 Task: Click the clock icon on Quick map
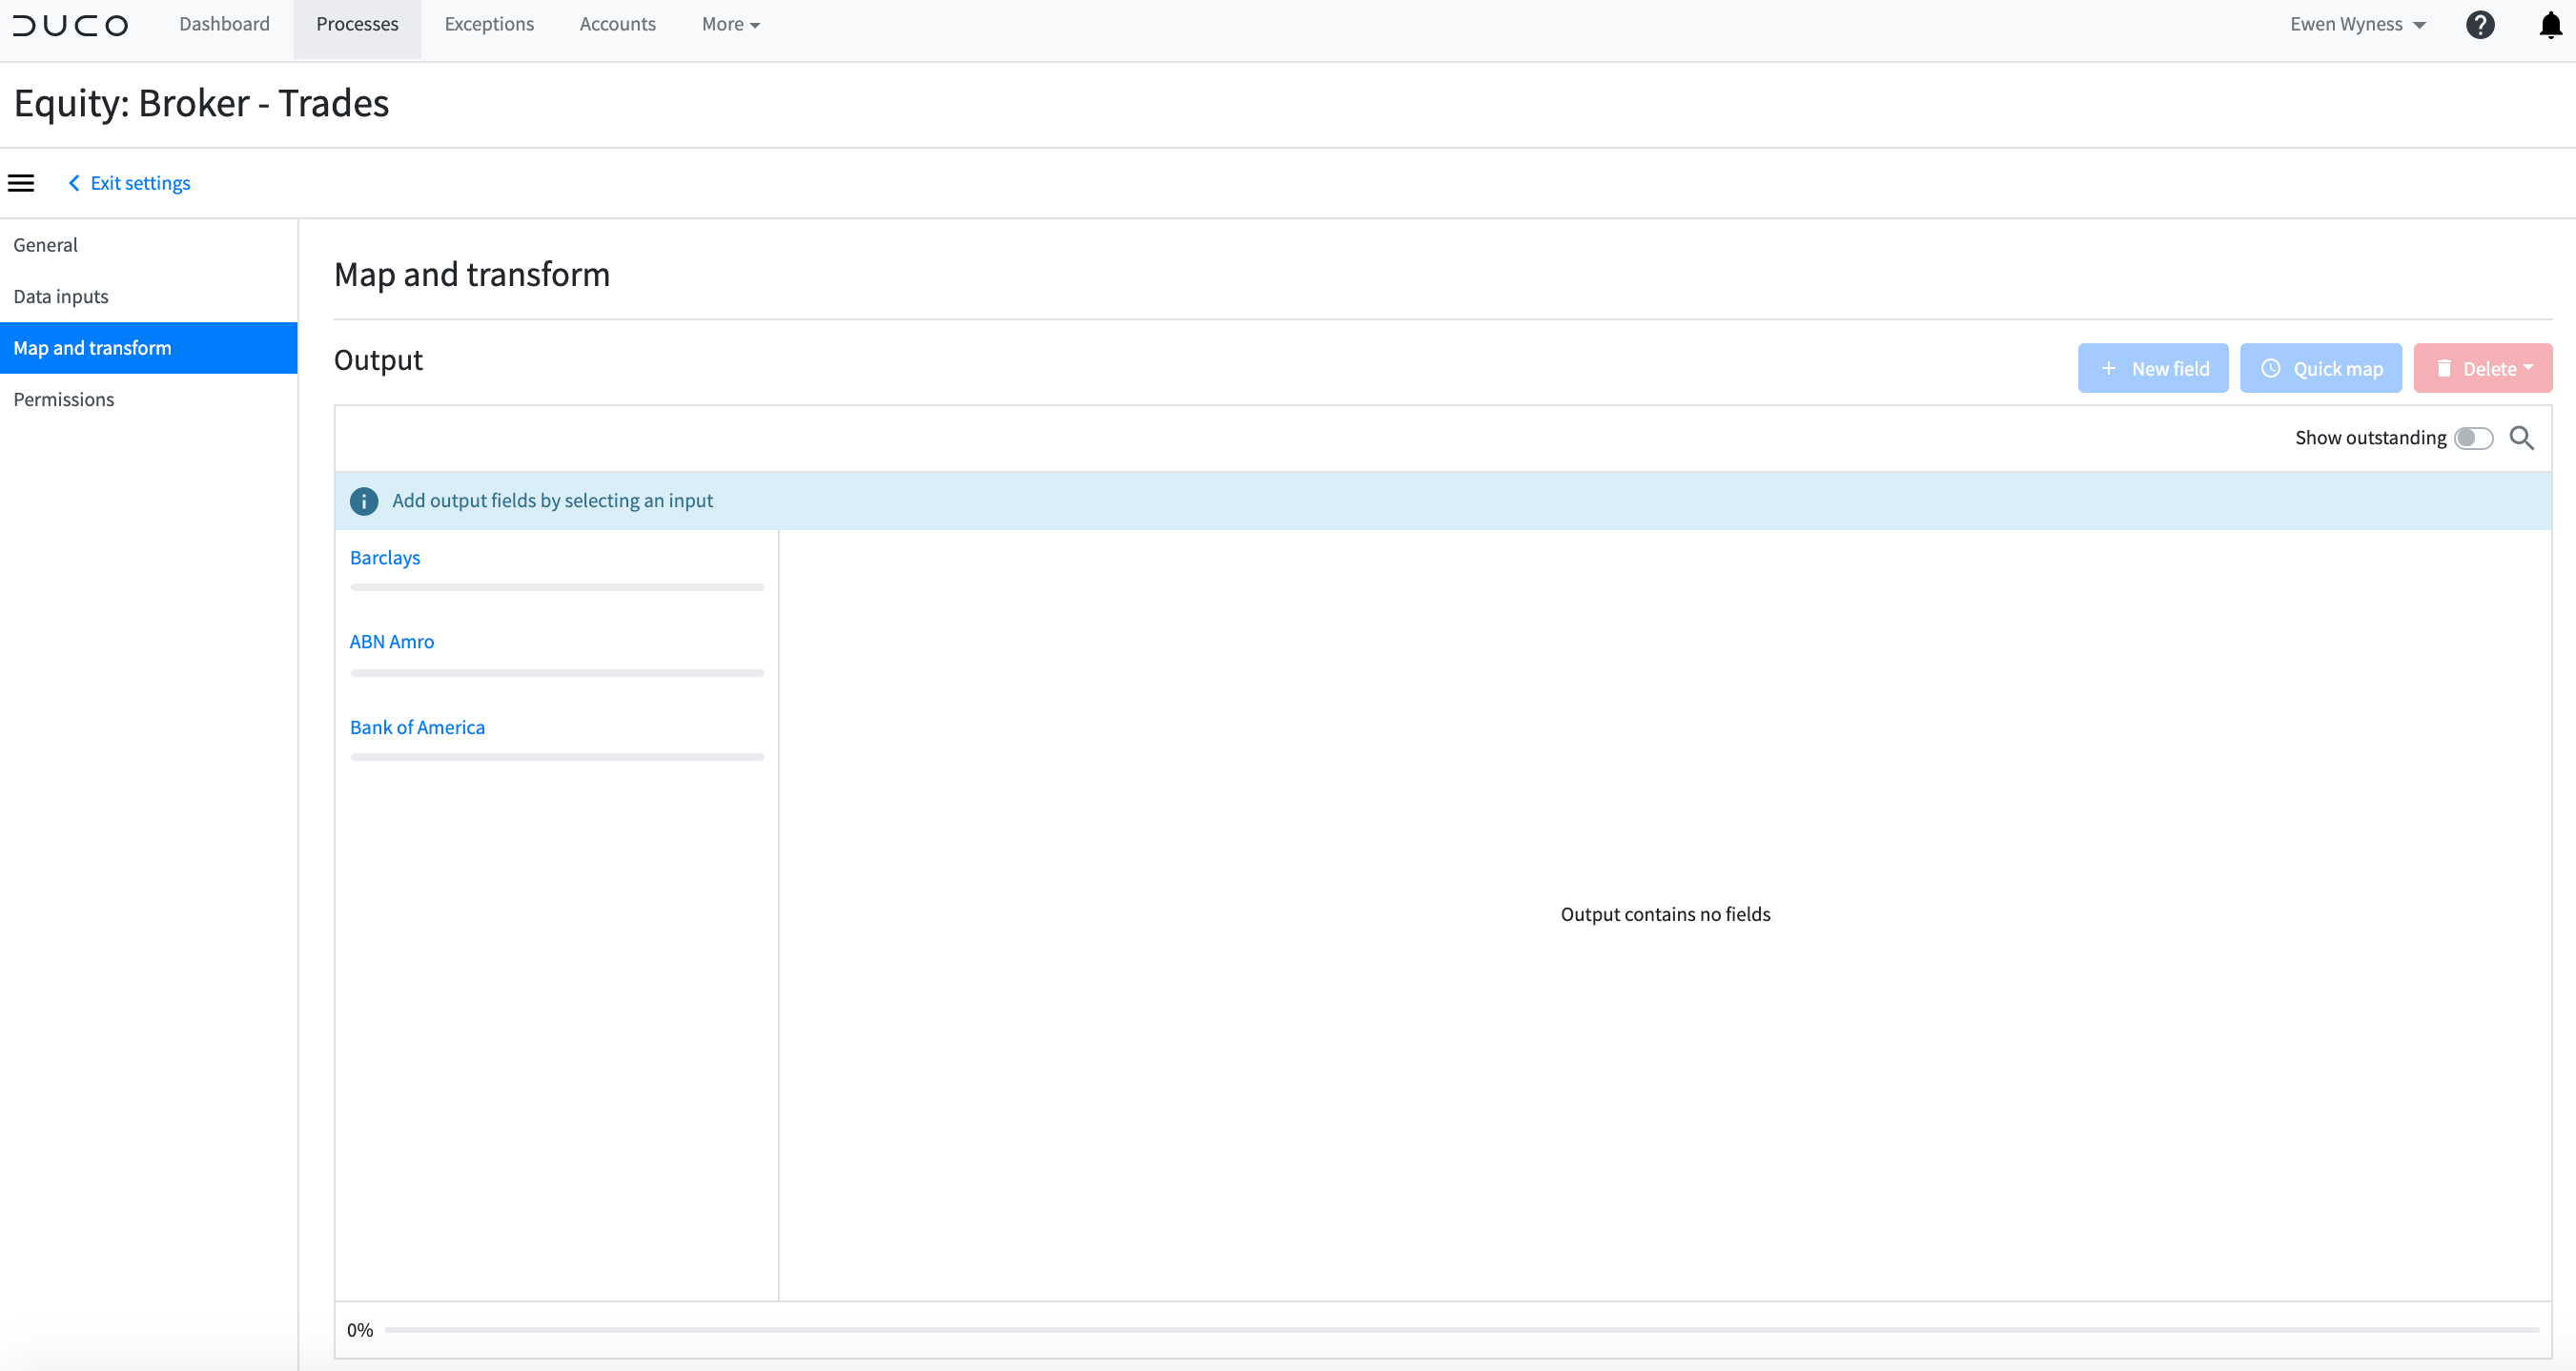click(2269, 368)
